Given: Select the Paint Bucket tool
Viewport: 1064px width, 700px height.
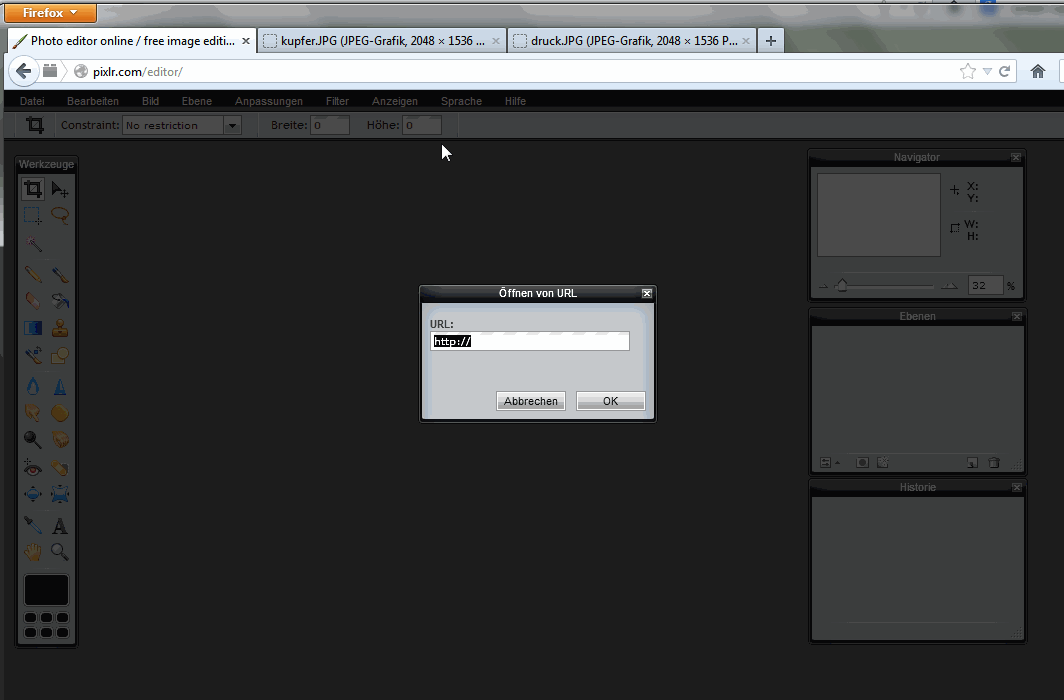Looking at the screenshot, I should click(x=60, y=300).
